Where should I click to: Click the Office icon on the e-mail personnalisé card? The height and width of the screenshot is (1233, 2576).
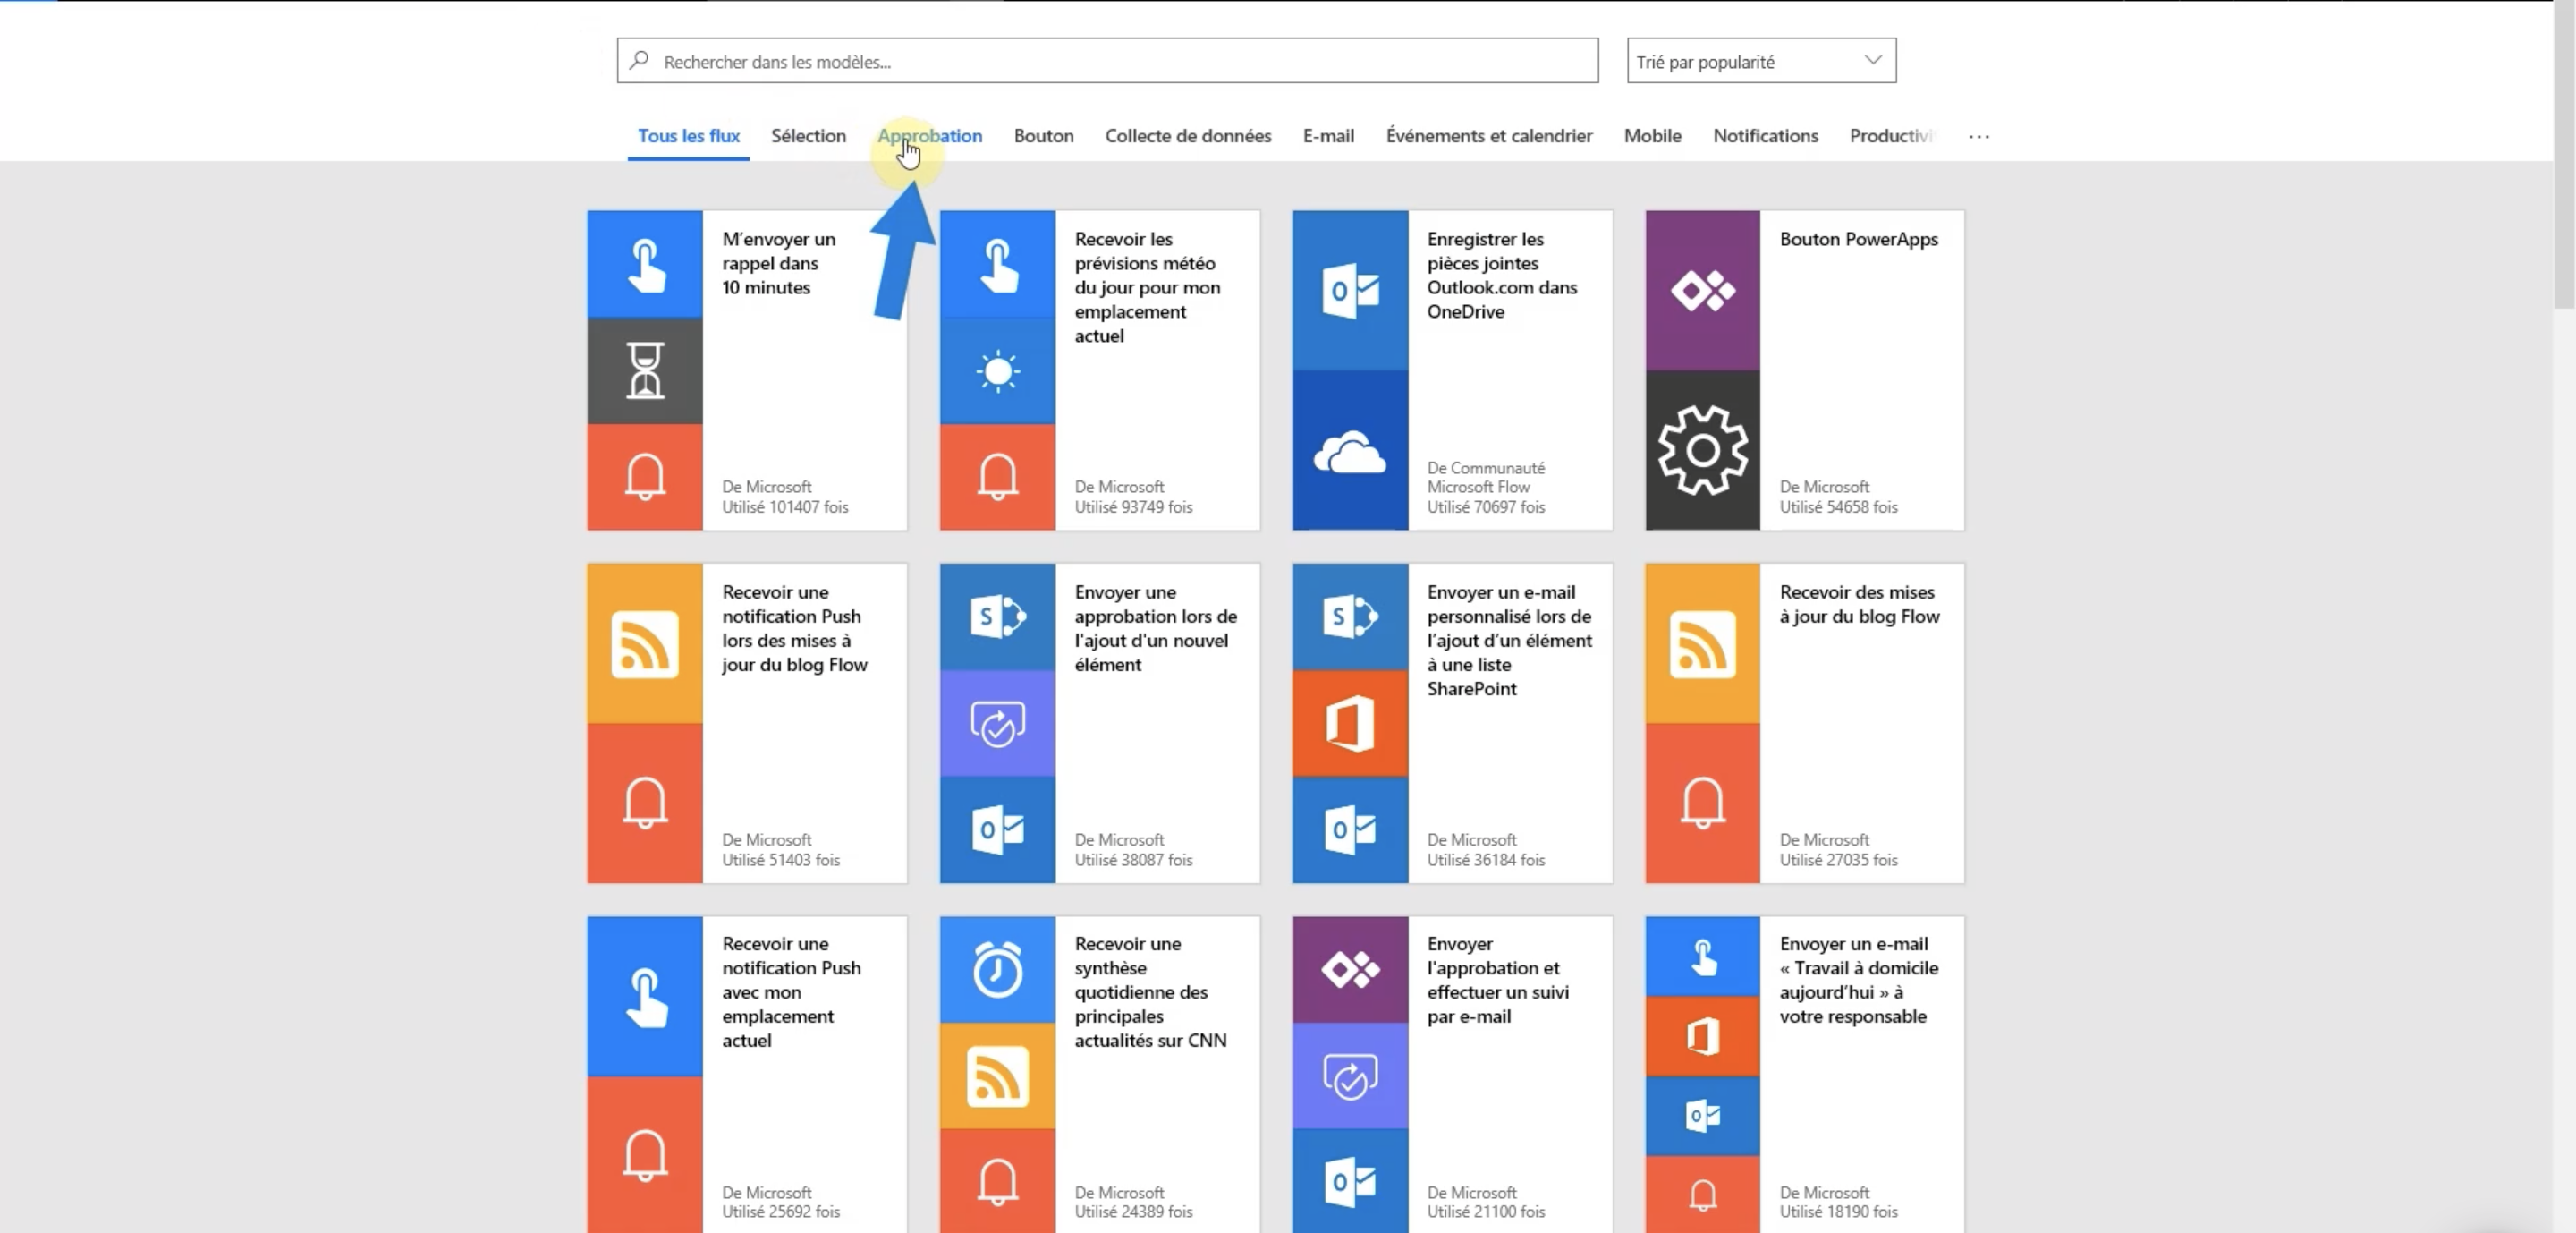[1350, 723]
